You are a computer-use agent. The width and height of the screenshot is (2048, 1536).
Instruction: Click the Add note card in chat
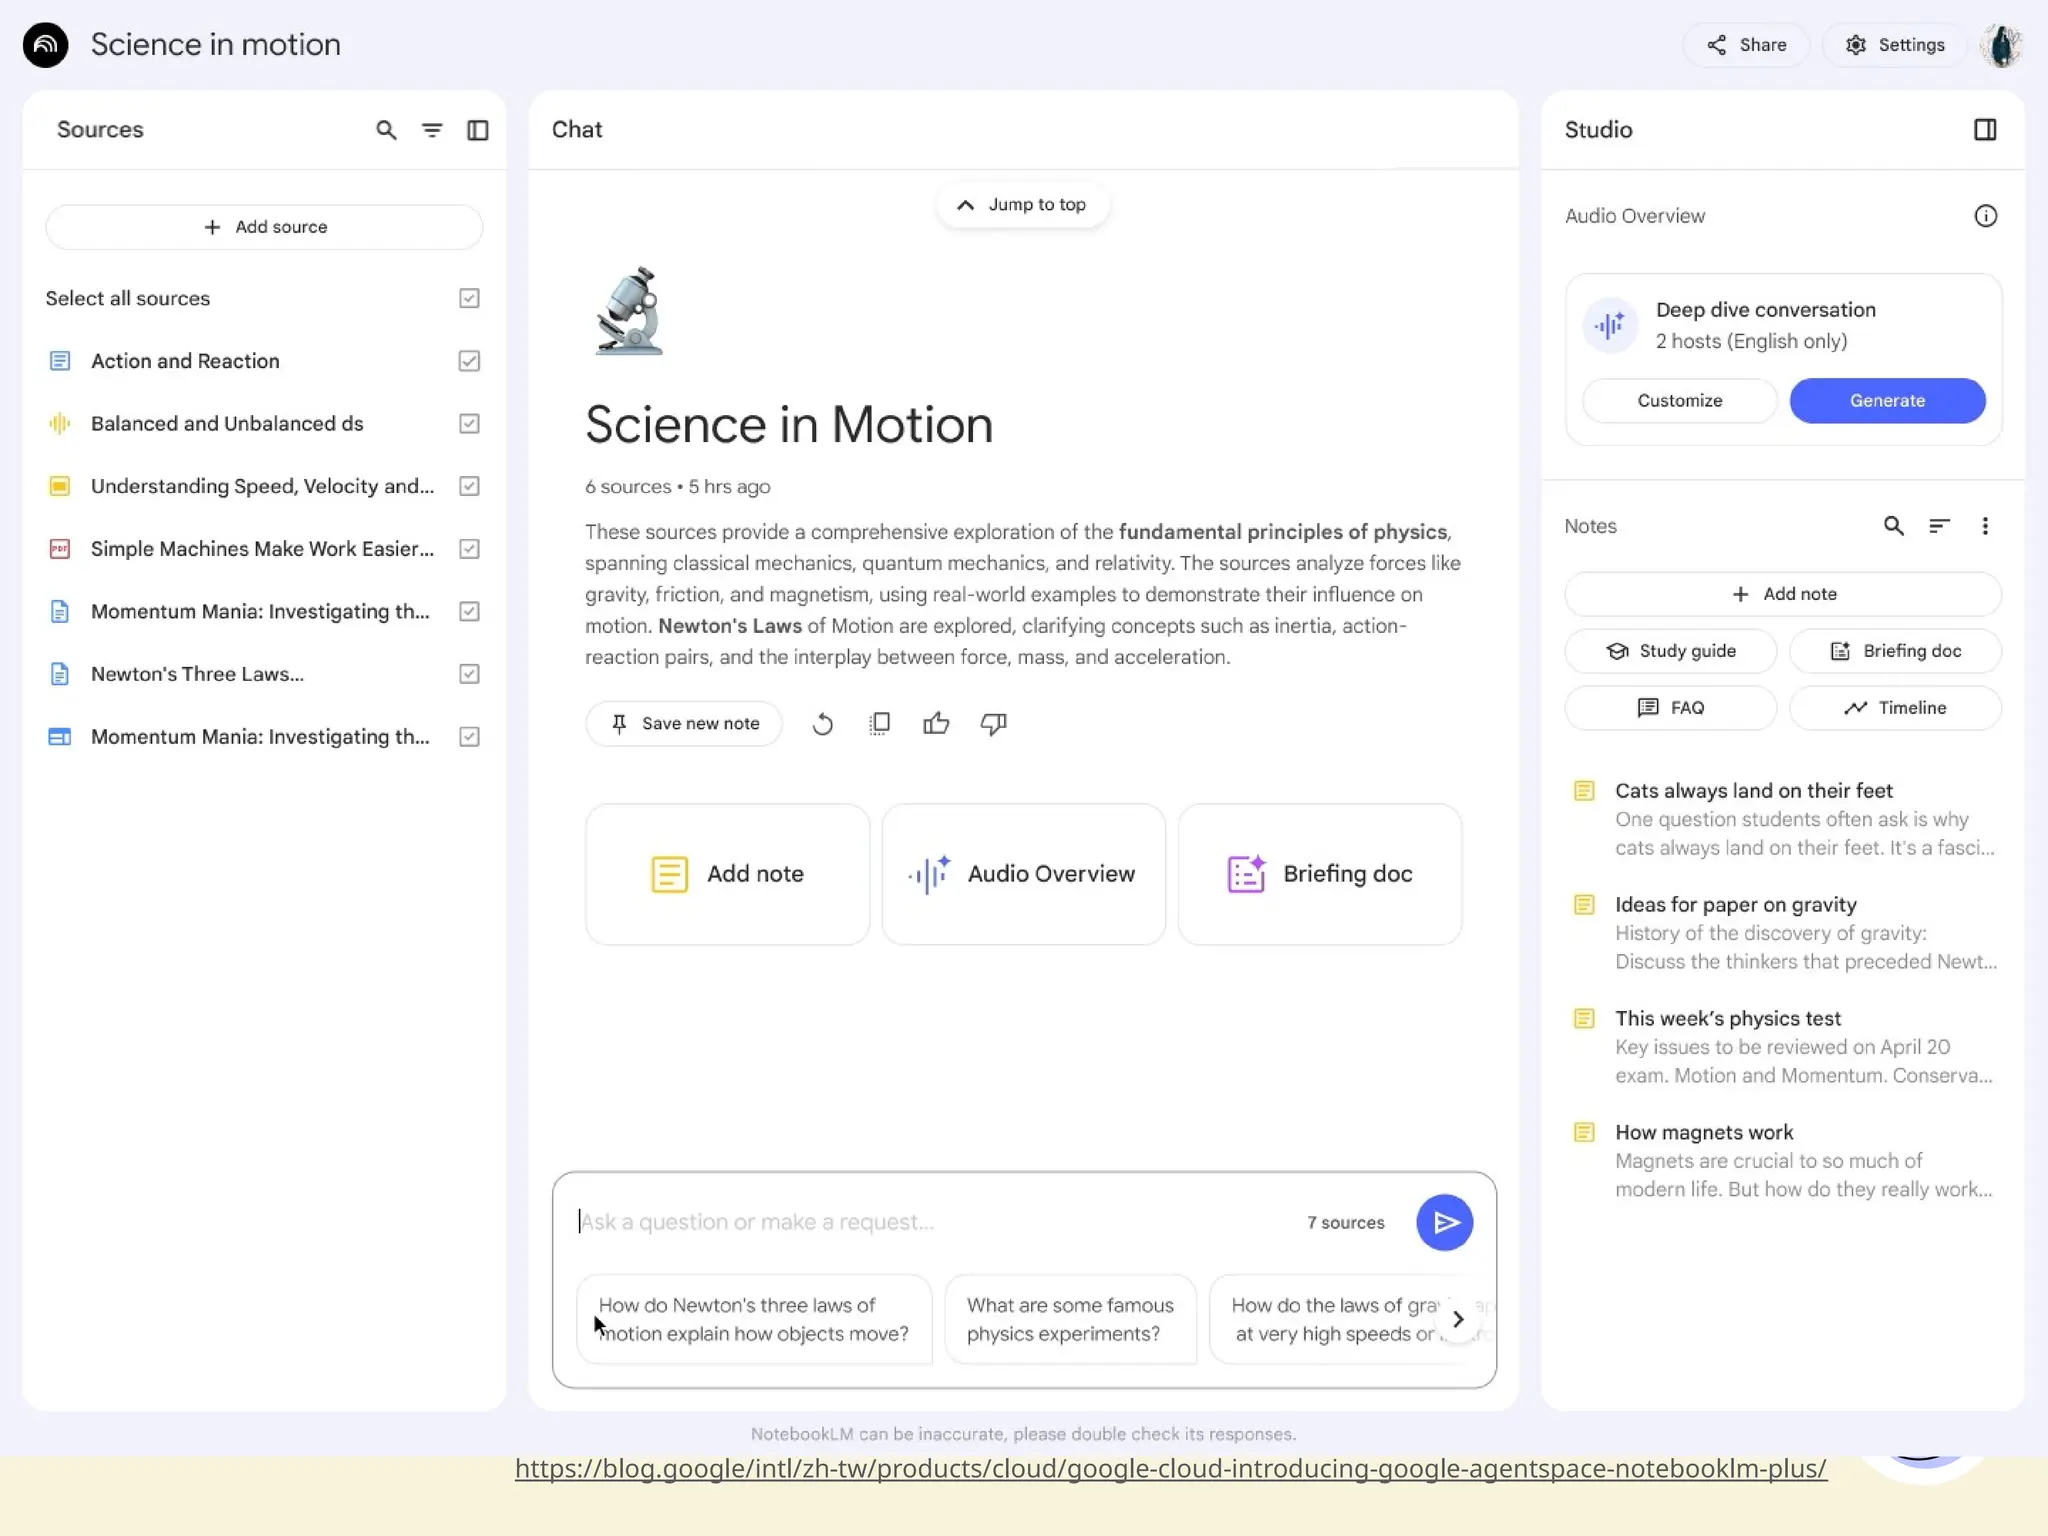point(728,874)
